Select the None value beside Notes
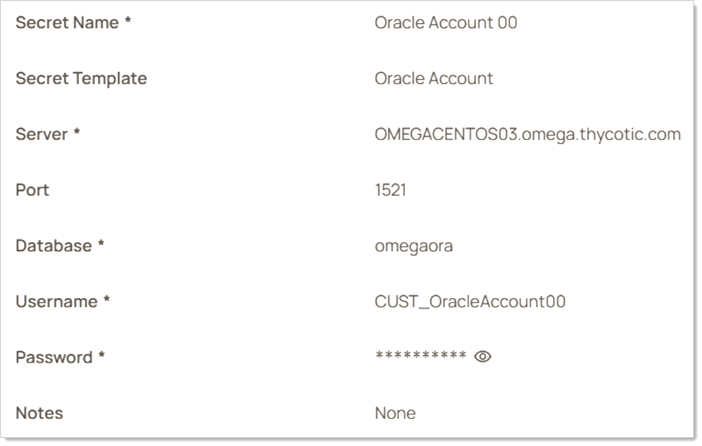 click(395, 413)
